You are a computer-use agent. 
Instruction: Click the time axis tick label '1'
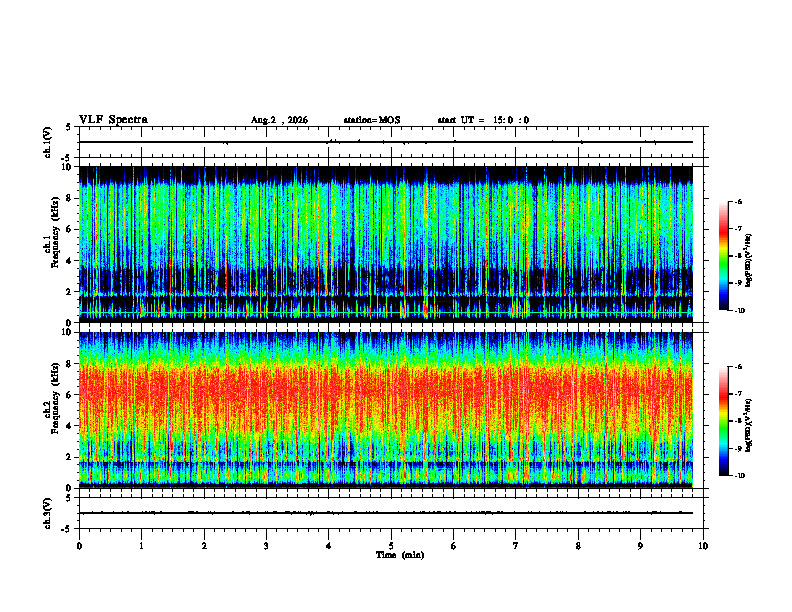click(x=141, y=546)
